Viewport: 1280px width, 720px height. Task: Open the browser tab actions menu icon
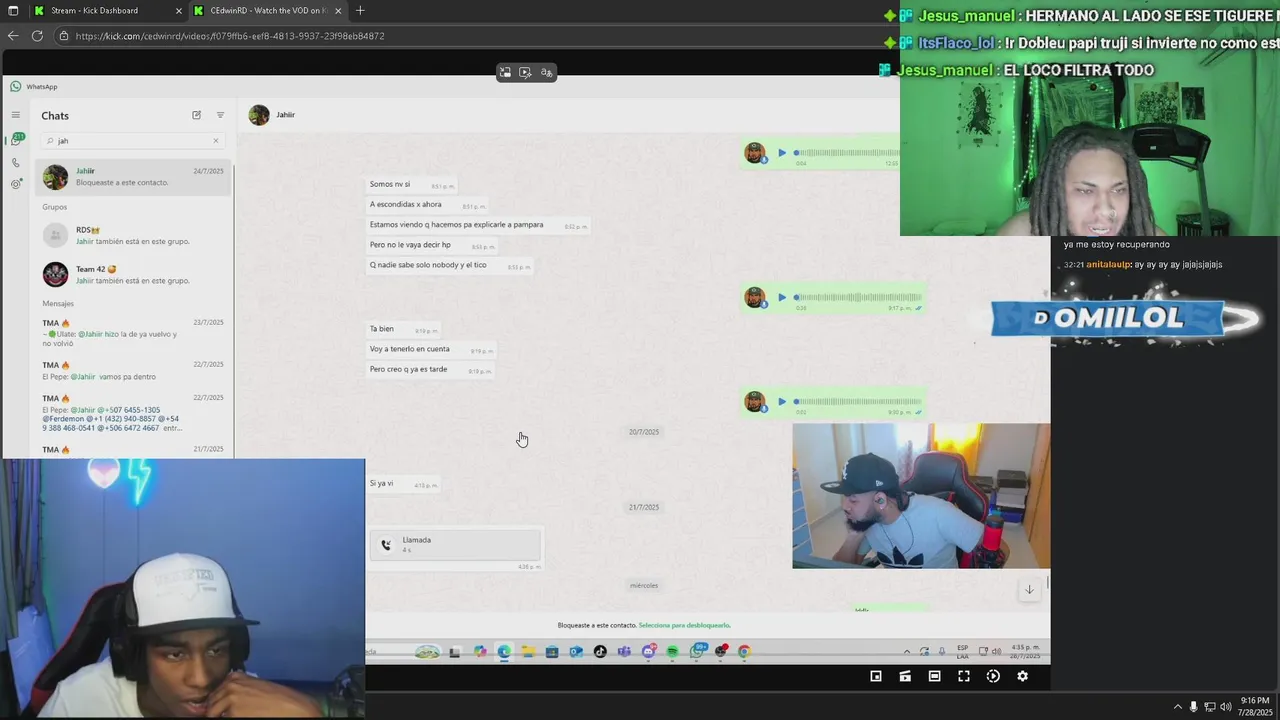[13, 10]
